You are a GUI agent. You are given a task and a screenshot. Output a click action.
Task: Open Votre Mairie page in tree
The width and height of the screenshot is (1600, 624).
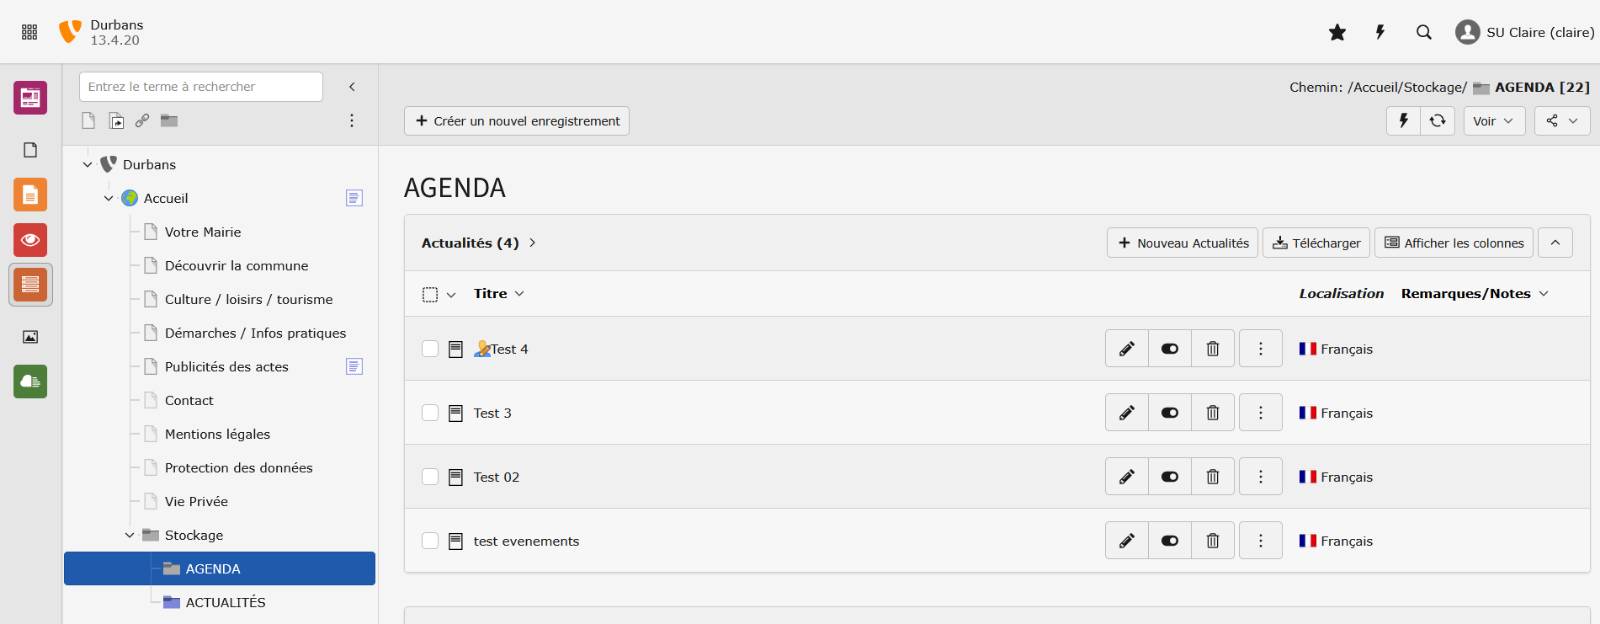[x=202, y=232]
